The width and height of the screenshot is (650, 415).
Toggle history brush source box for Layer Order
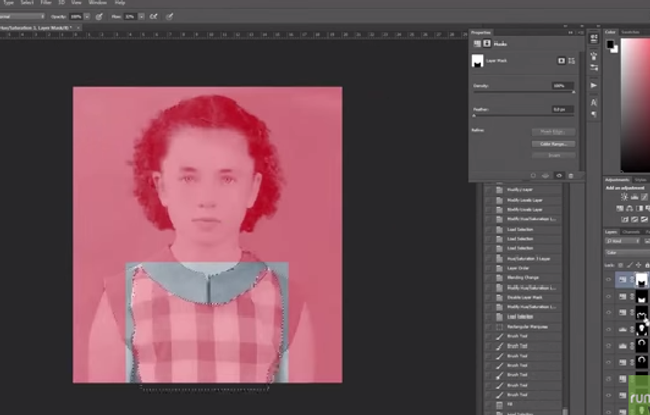click(489, 268)
